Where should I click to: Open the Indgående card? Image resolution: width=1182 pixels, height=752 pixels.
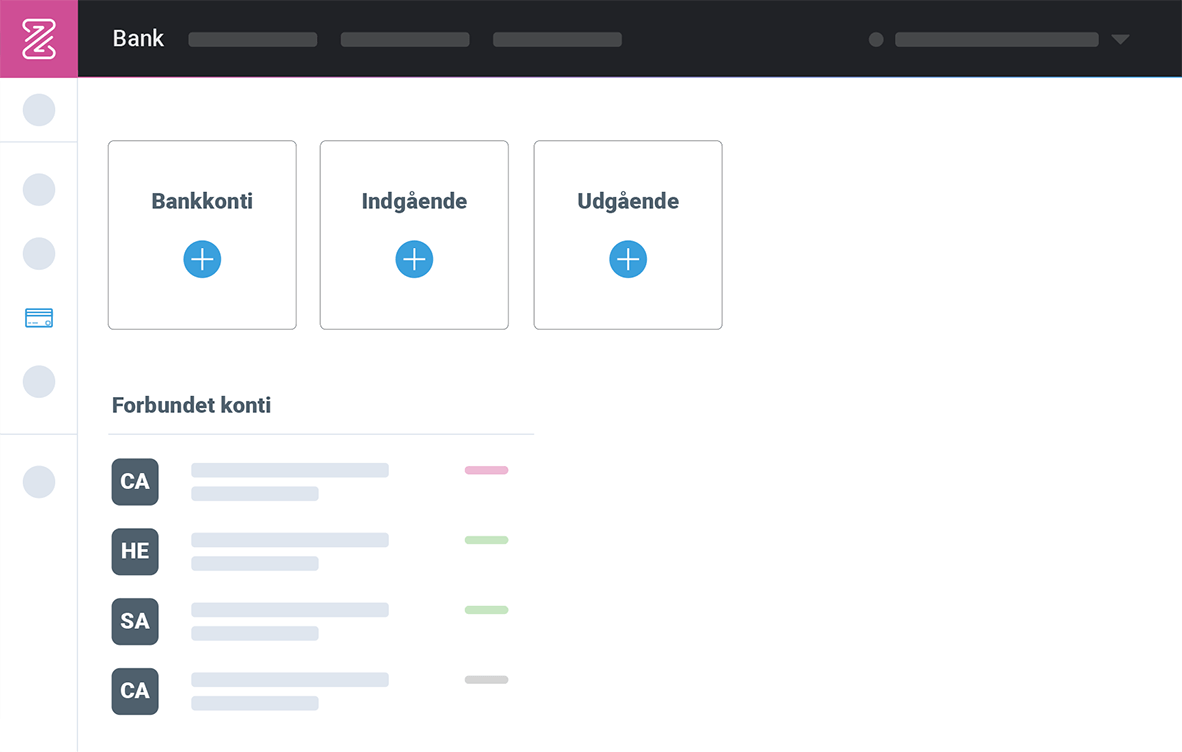pos(414,235)
